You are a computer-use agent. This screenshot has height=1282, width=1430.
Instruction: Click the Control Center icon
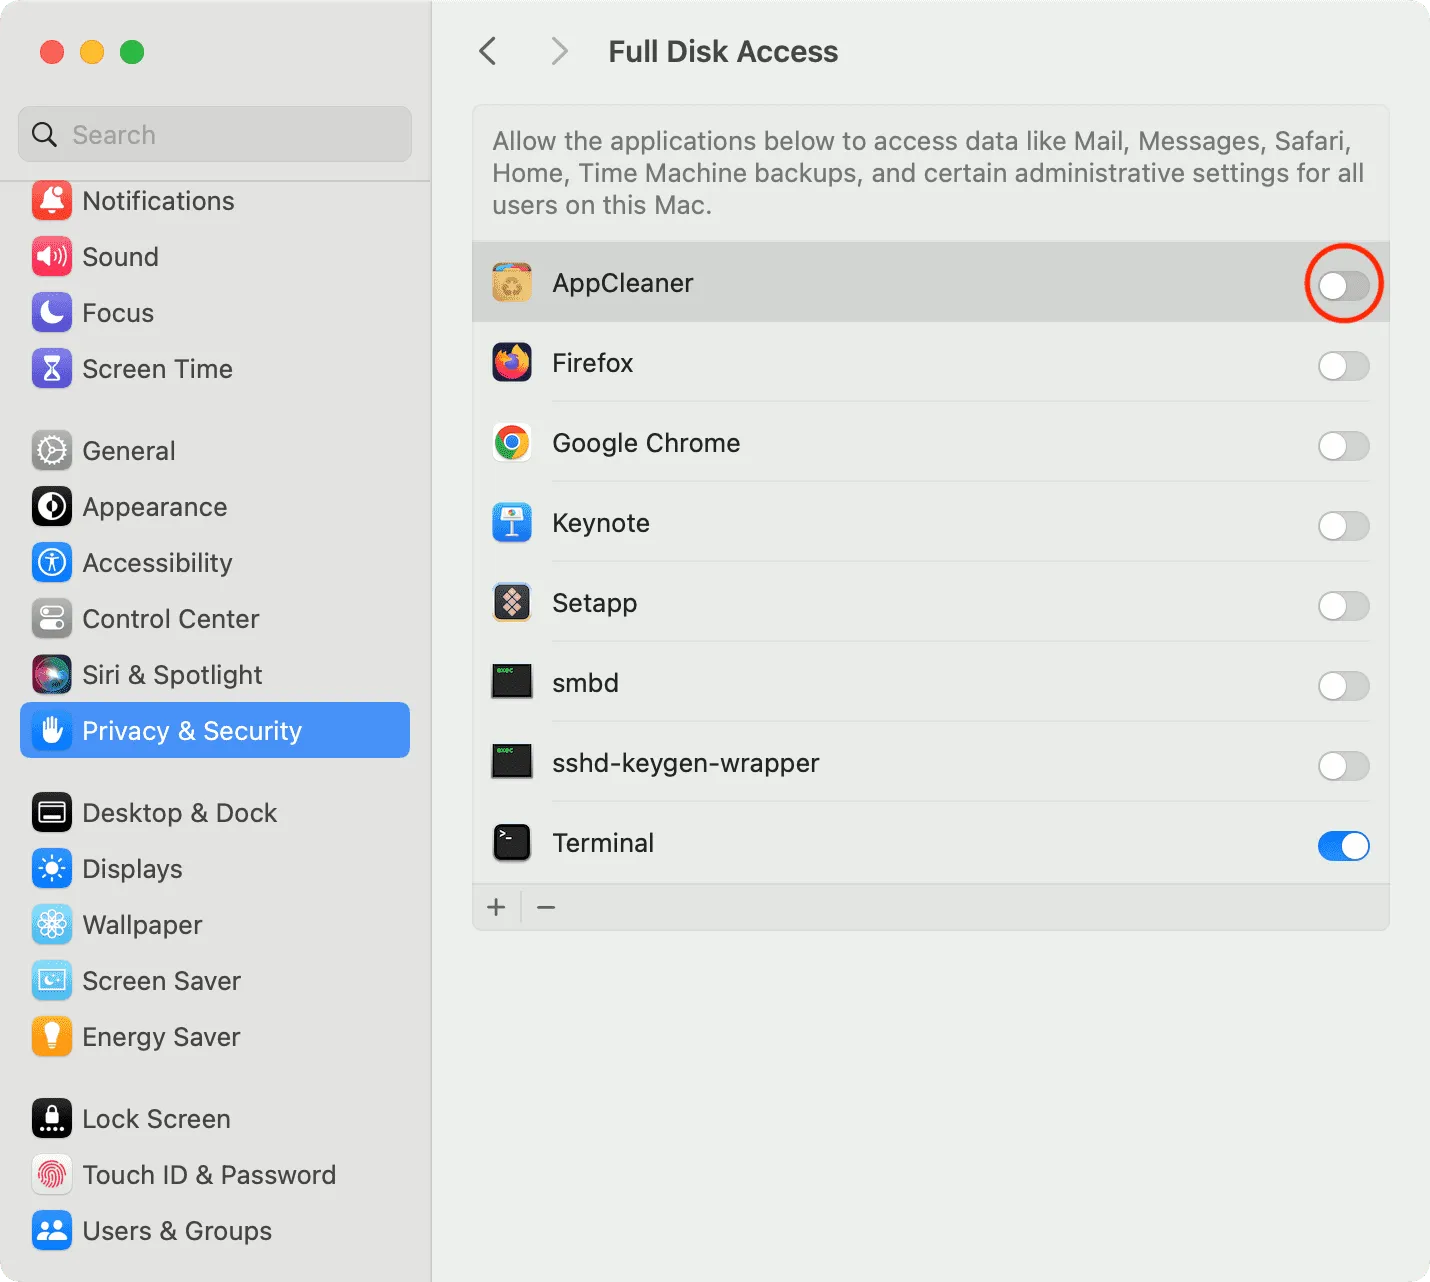[52, 619]
